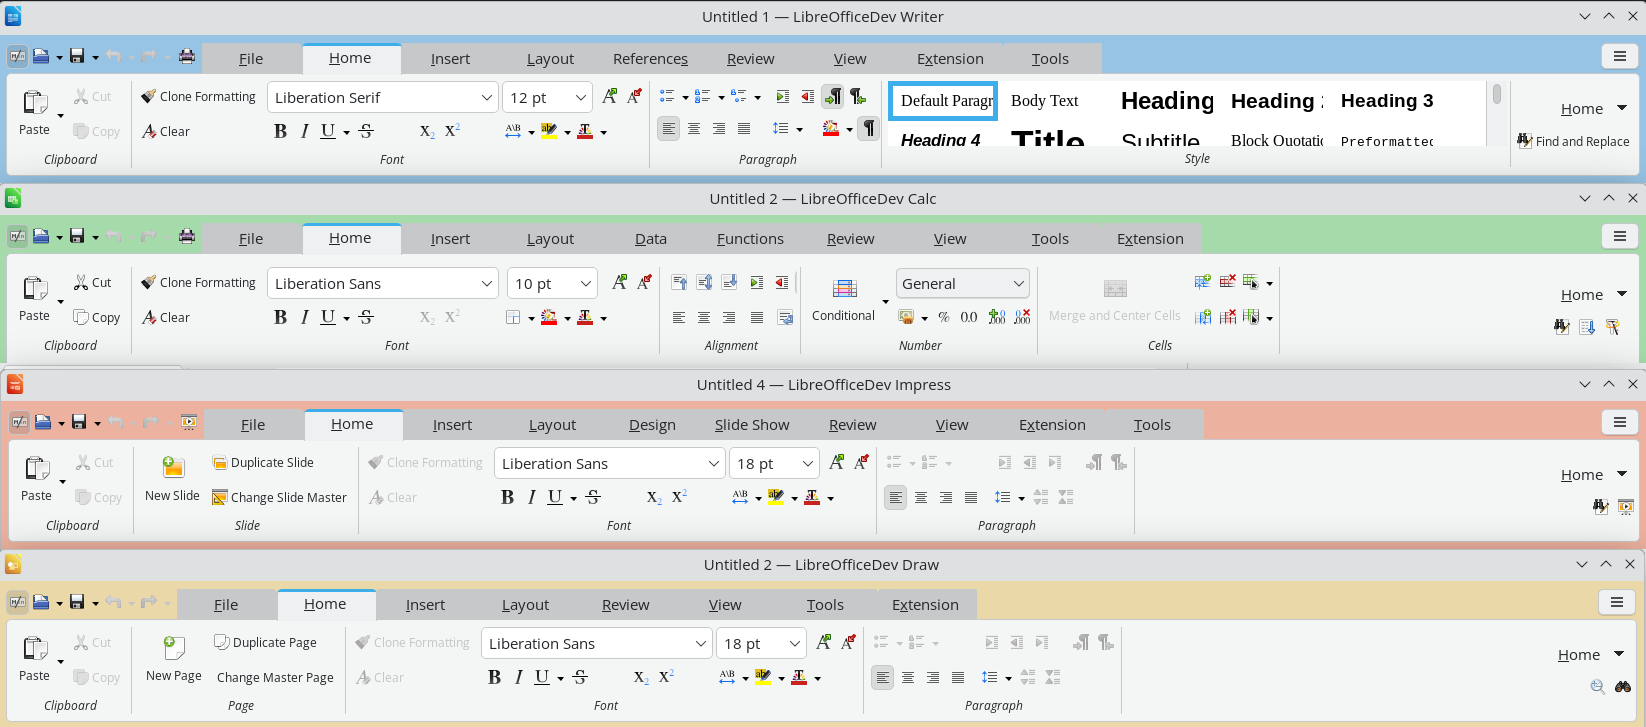
Task: Click Change Slide Master in Impress
Action: (x=279, y=497)
